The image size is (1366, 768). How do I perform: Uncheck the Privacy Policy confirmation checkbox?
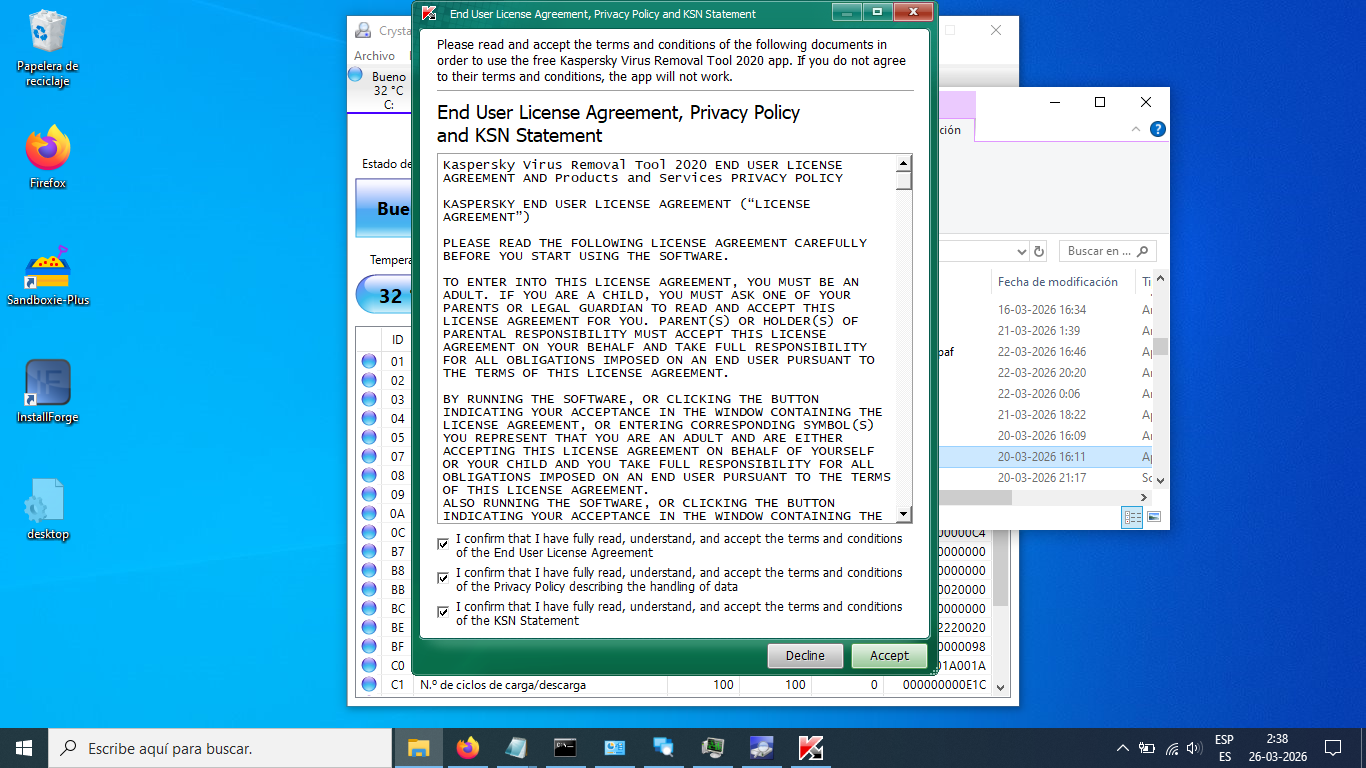[x=443, y=578]
